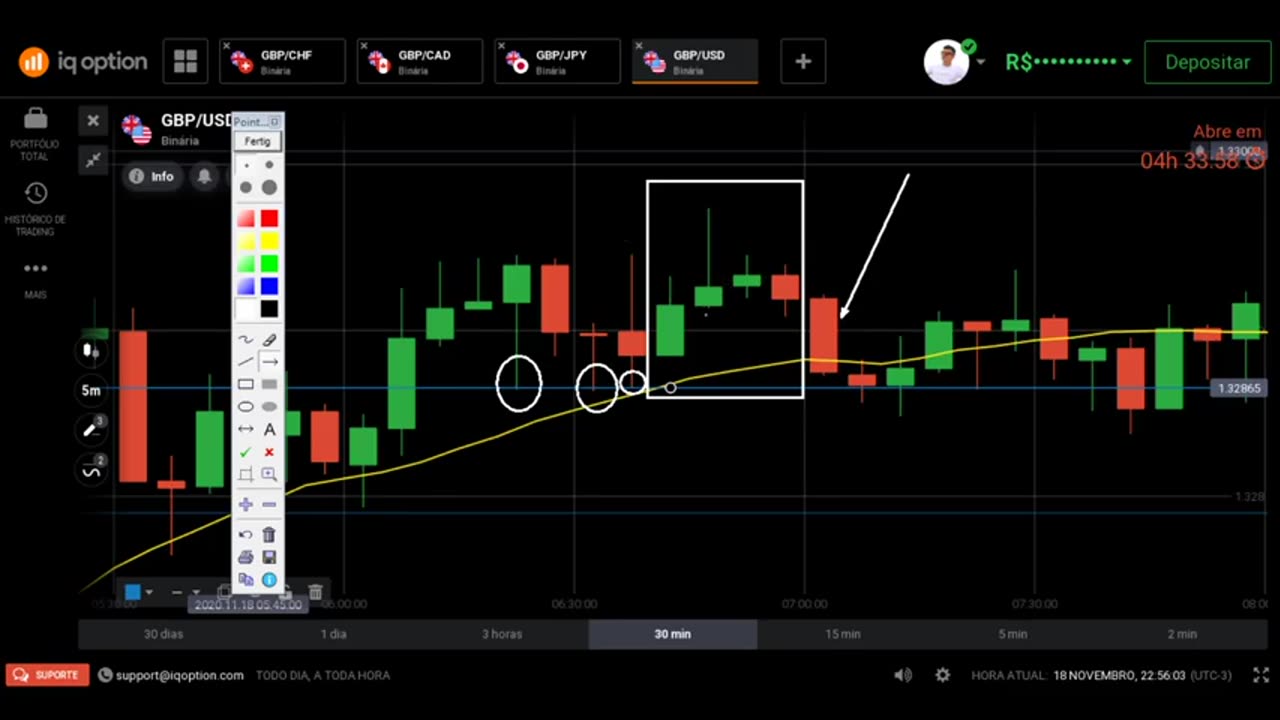Screen dimensions: 1280x720
Task: Open the asset grid layout icon
Action: (x=185, y=61)
